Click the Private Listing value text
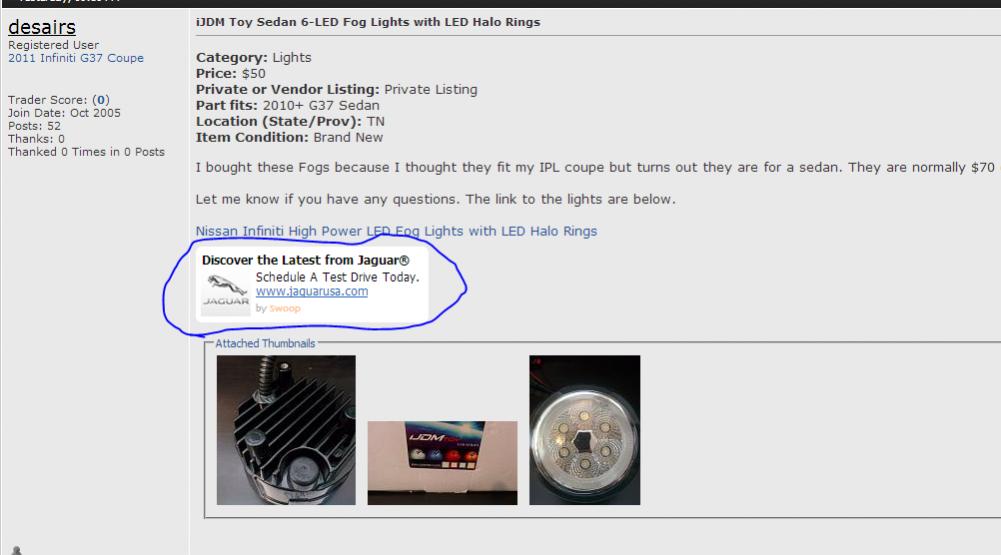 (430, 89)
